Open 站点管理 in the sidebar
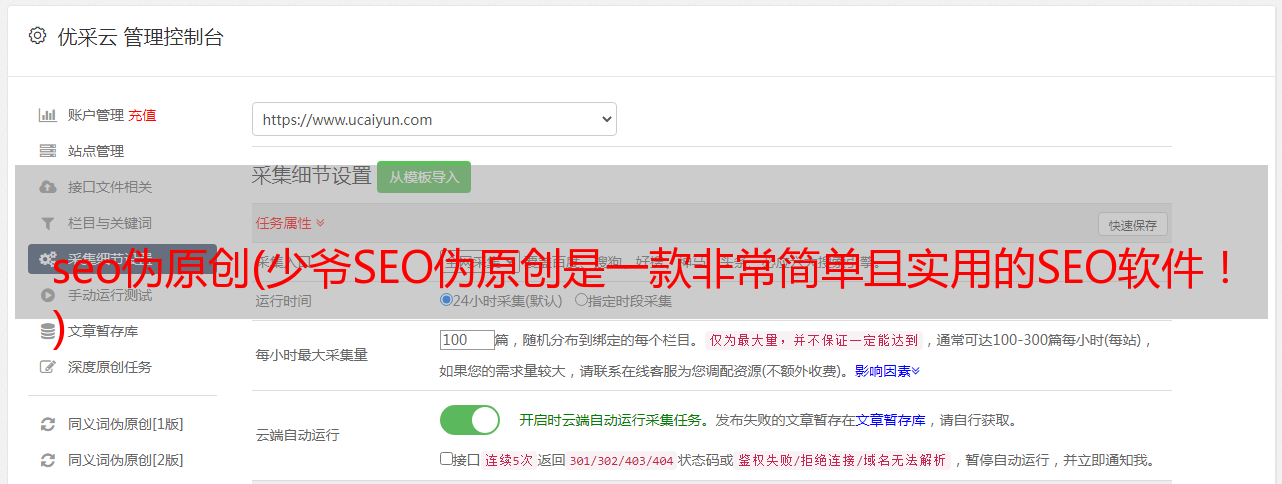This screenshot has width=1282, height=484. pos(96,151)
